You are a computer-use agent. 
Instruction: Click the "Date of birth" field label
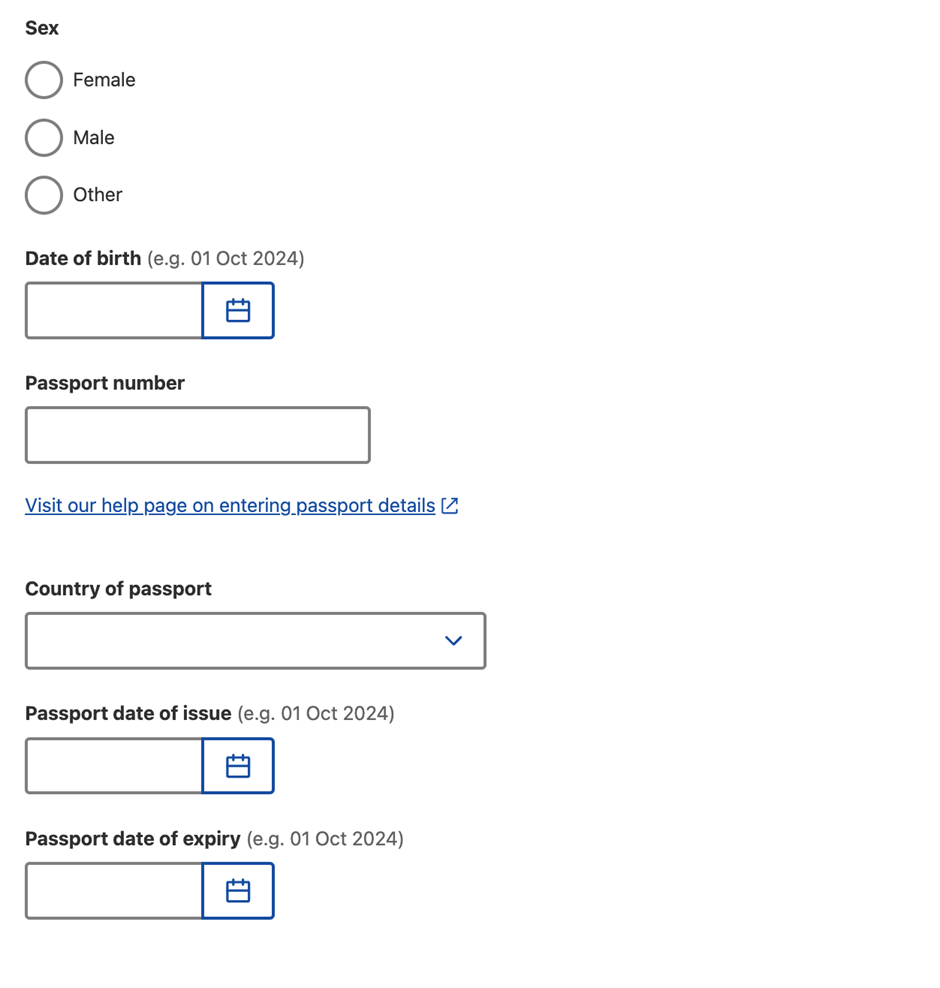pos(83,259)
